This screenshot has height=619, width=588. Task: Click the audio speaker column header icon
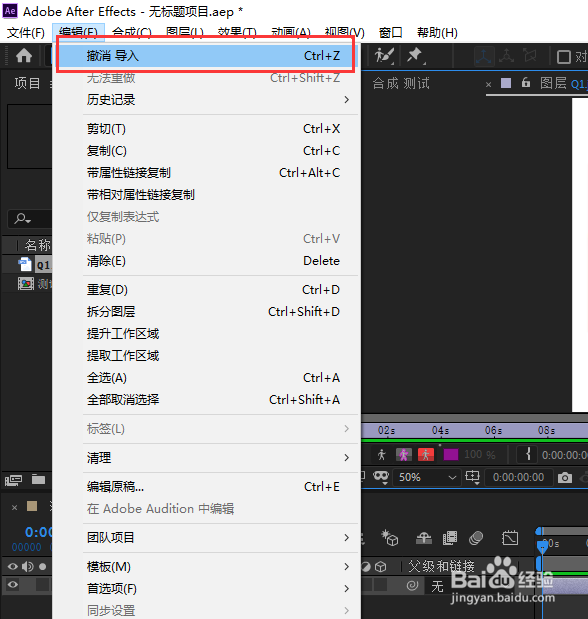click(x=28, y=567)
